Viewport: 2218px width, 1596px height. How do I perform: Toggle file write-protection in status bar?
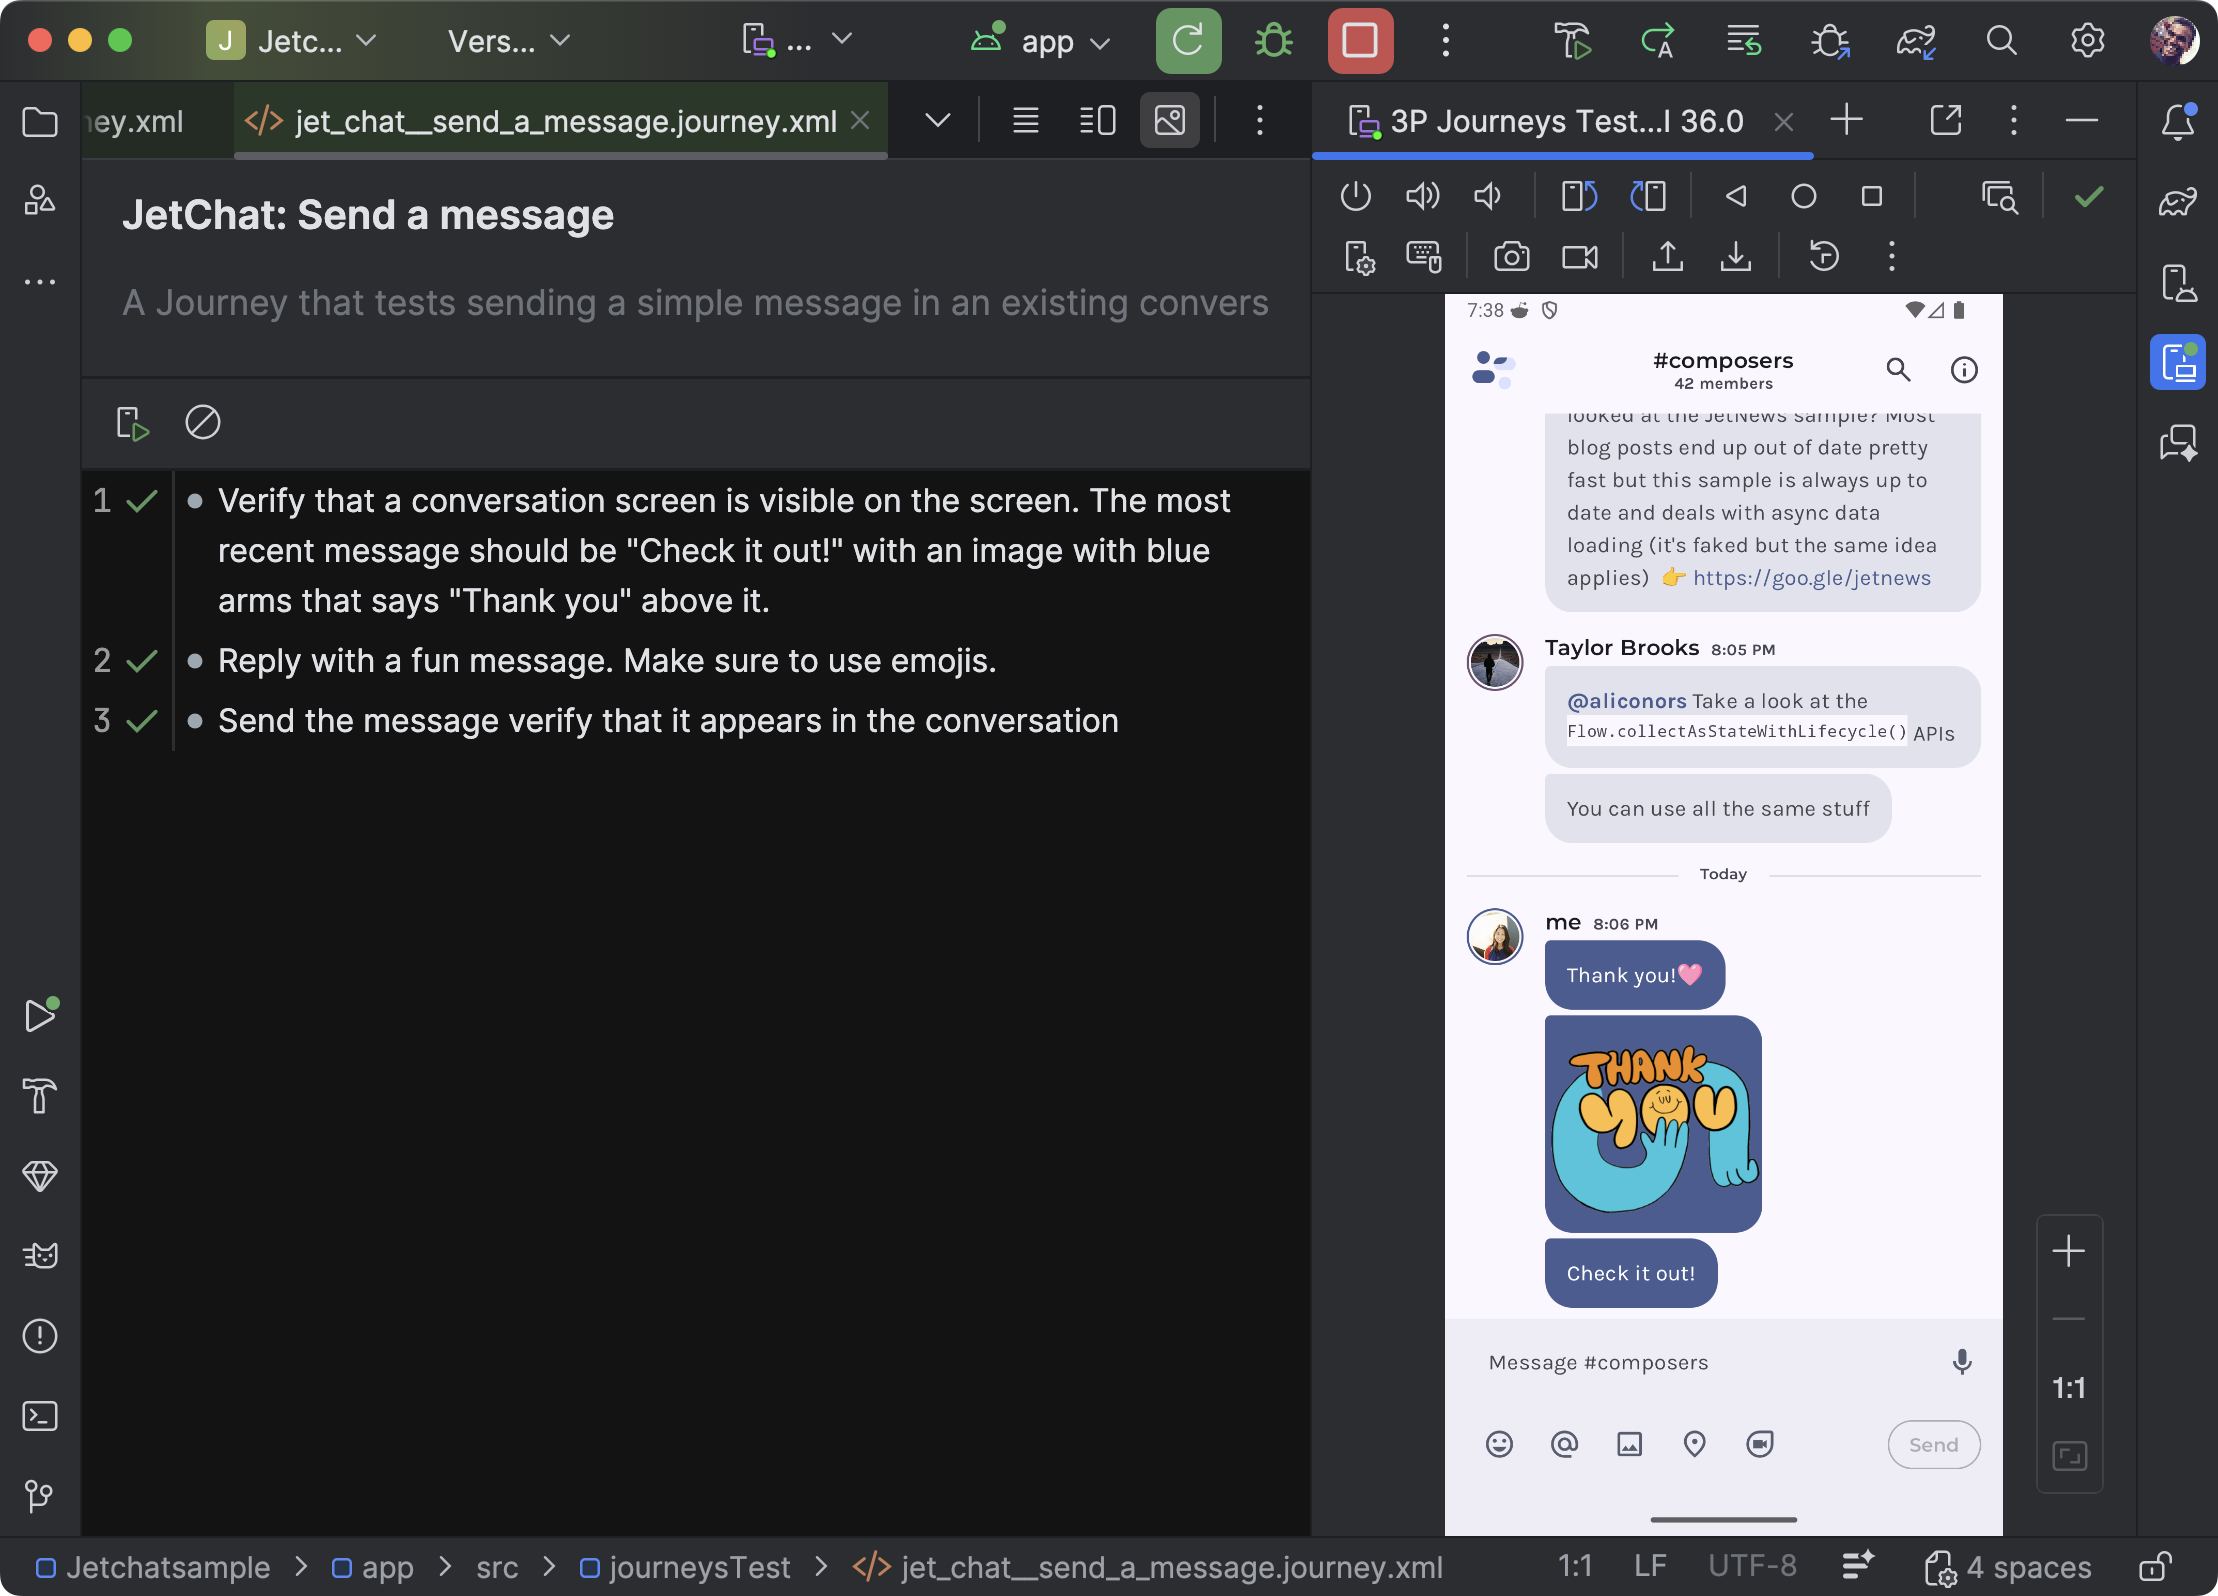[x=2157, y=1566]
